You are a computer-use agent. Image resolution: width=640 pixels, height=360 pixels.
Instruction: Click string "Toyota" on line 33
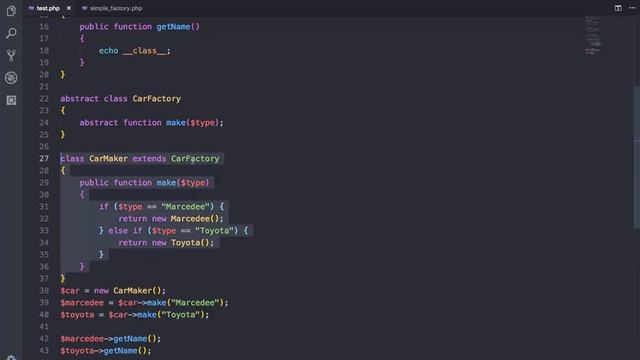point(214,230)
